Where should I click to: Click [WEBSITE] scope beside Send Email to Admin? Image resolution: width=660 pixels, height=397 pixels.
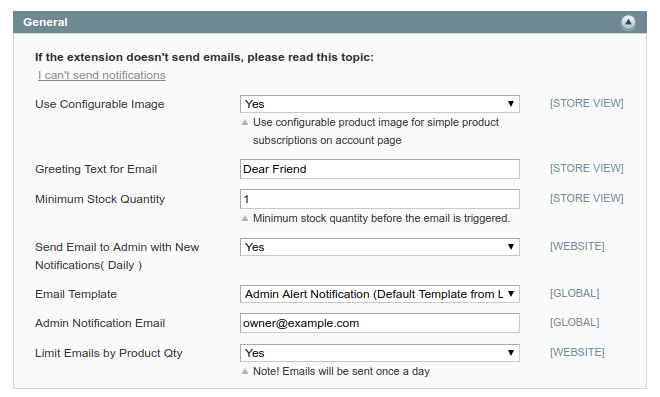pyautogui.click(x=577, y=246)
